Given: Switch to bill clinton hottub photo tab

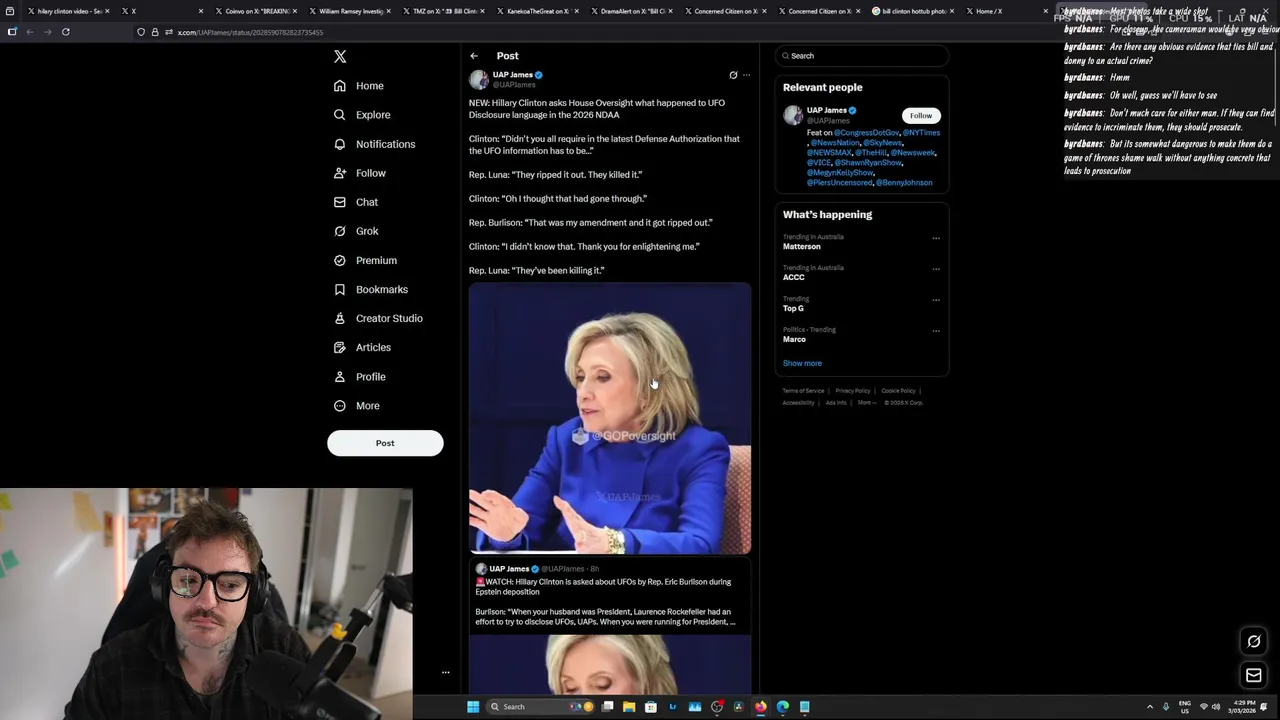Looking at the screenshot, I should [913, 11].
